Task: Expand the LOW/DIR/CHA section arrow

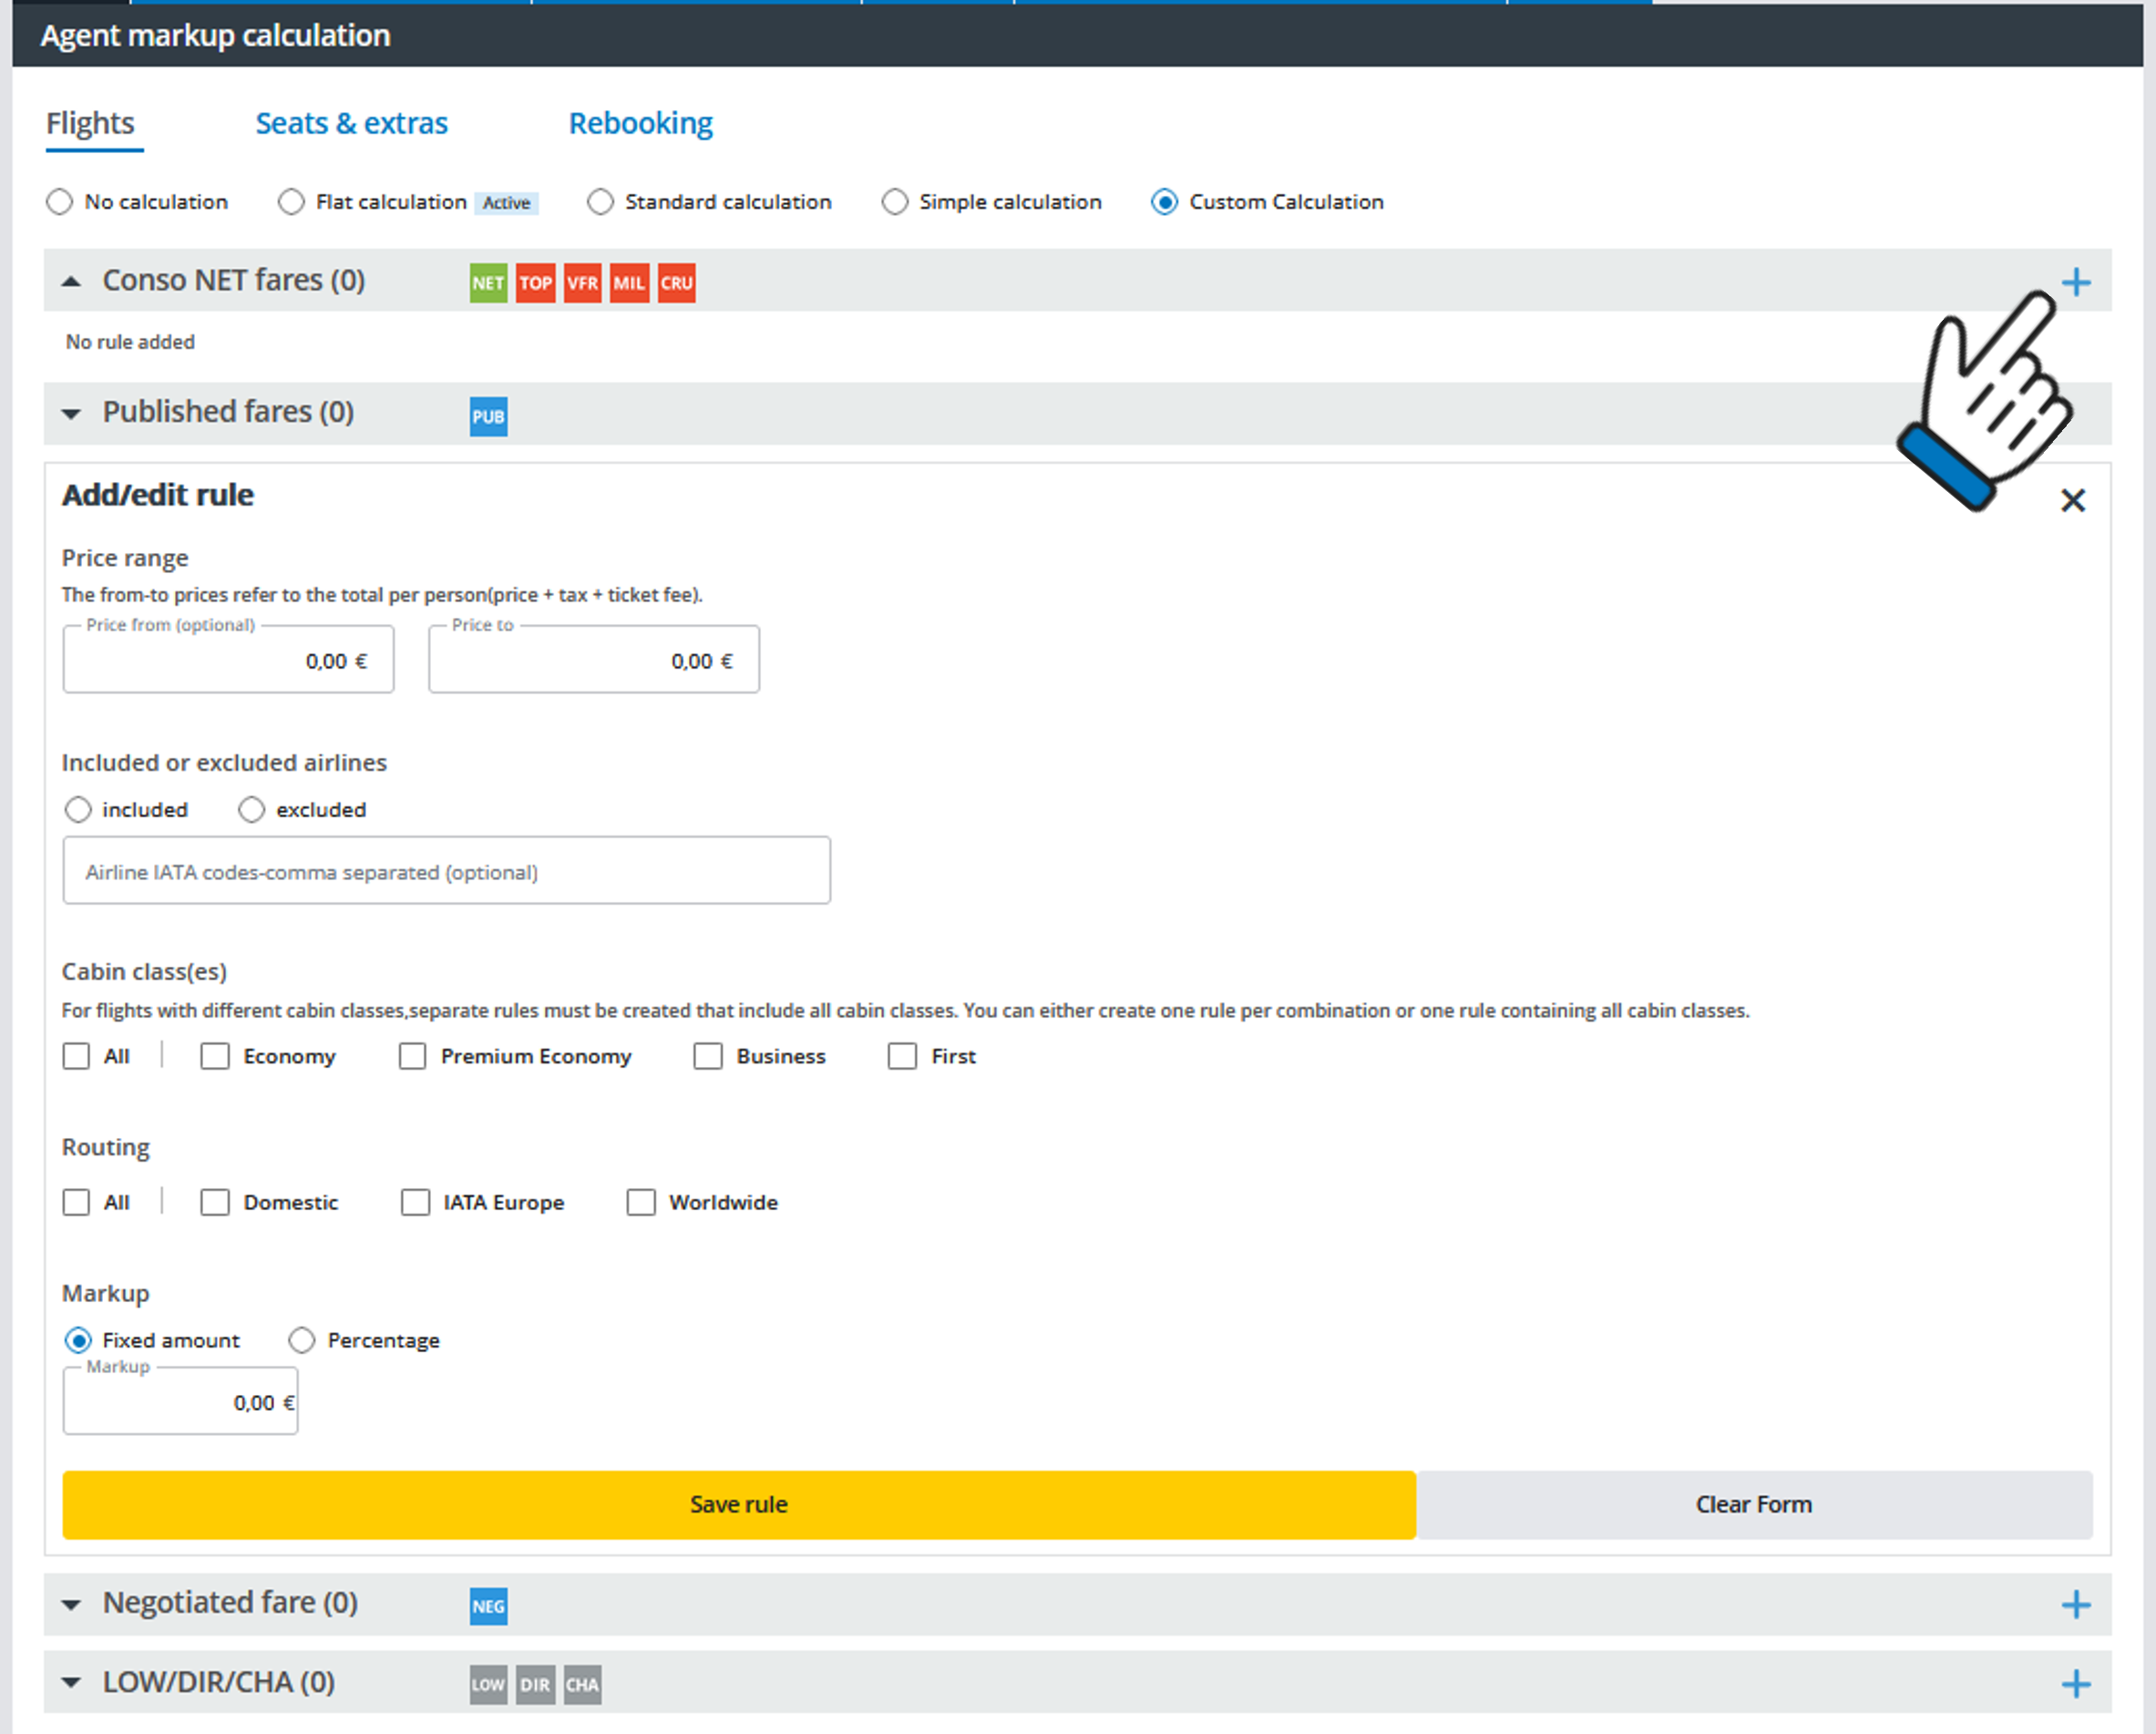Action: pos(71,1683)
